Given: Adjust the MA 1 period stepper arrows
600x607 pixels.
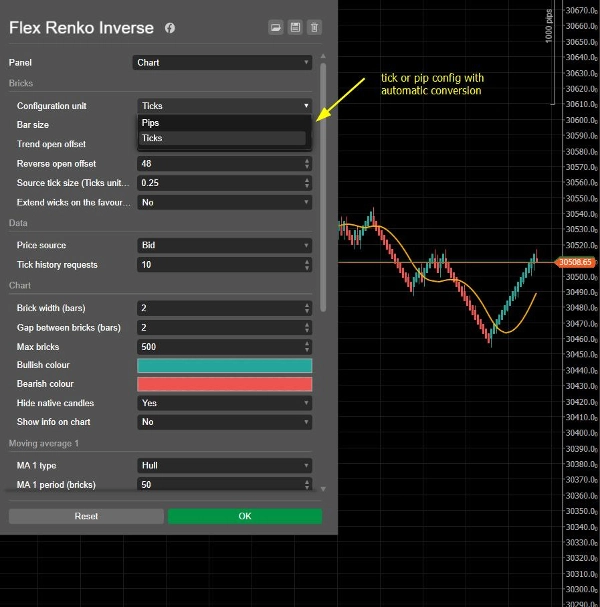Looking at the screenshot, I should tap(307, 484).
